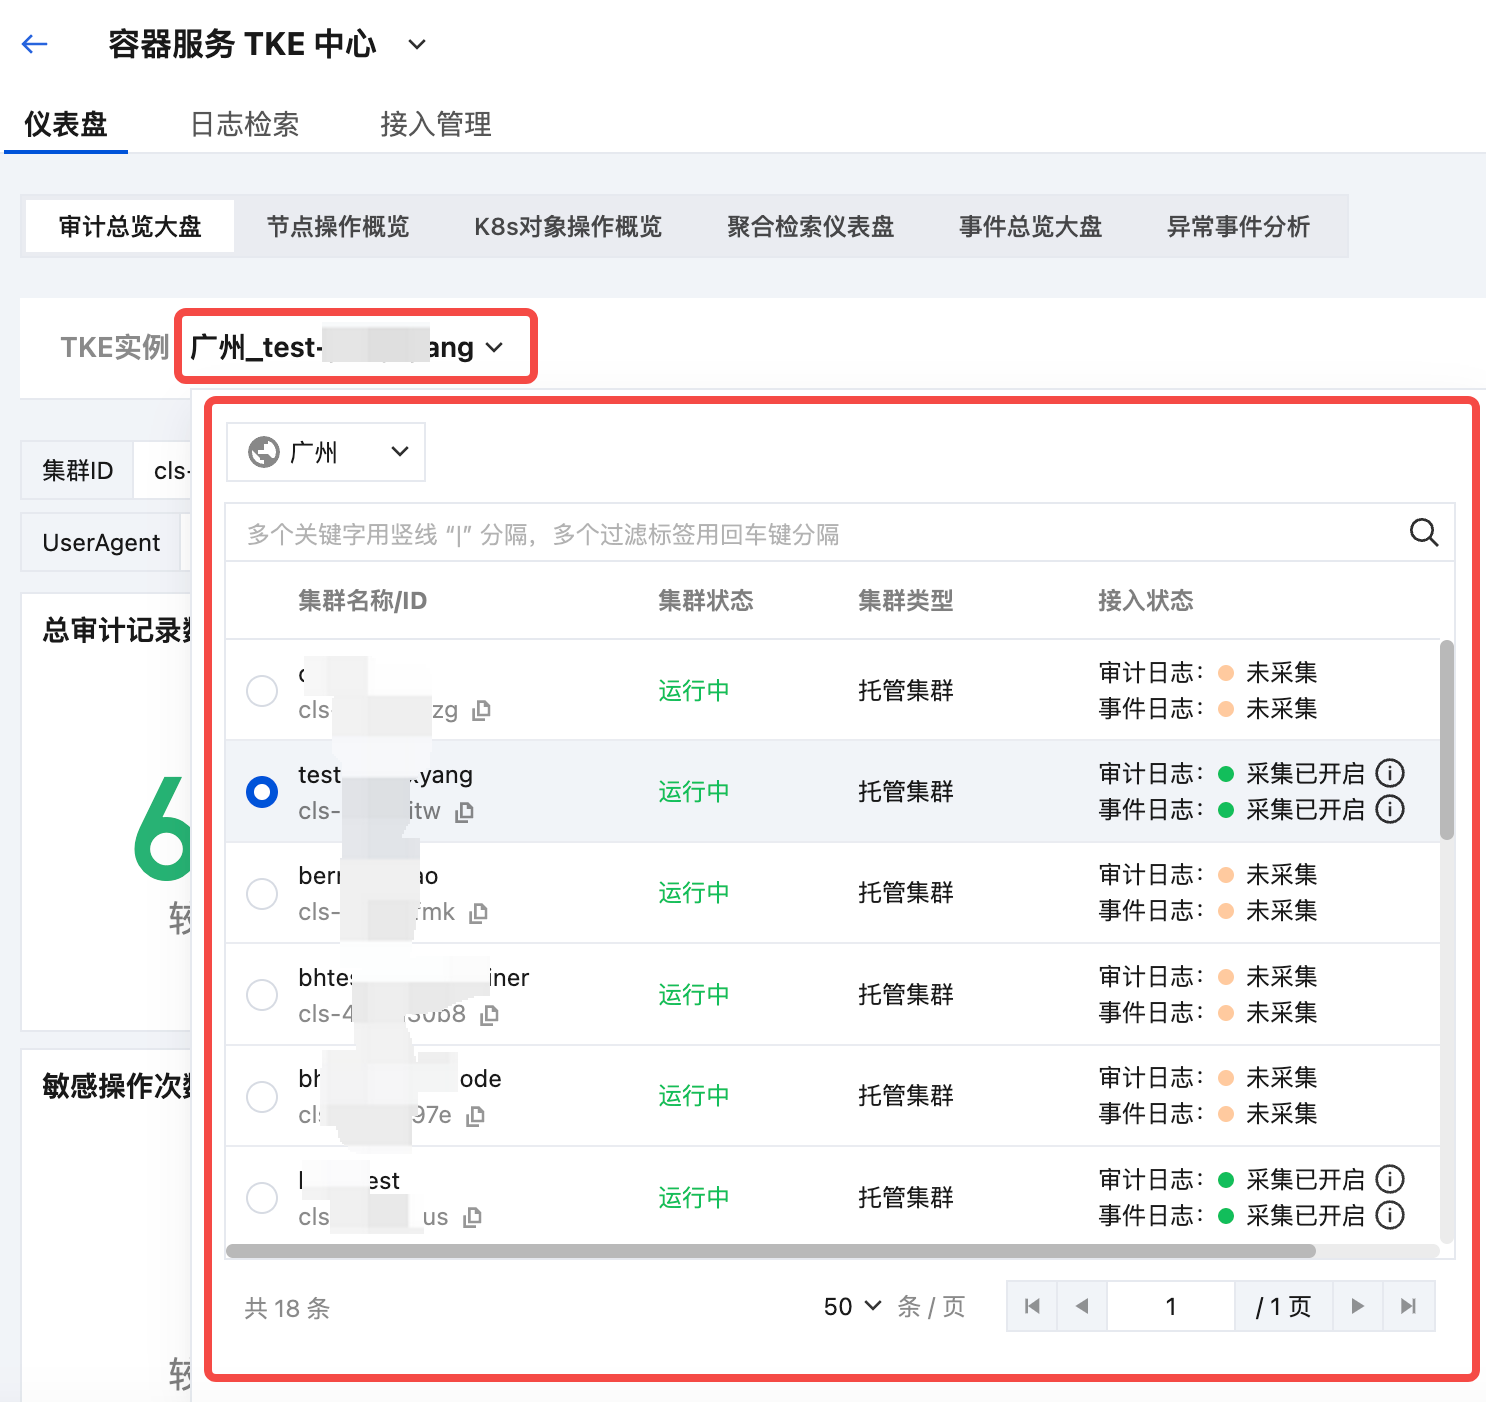Viewport: 1486px width, 1402px height.
Task: Go to previous page of cluster list
Action: click(1082, 1306)
